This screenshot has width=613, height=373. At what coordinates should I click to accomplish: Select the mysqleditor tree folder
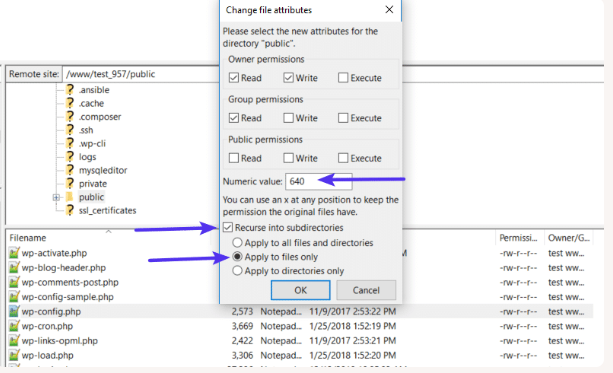(x=103, y=170)
